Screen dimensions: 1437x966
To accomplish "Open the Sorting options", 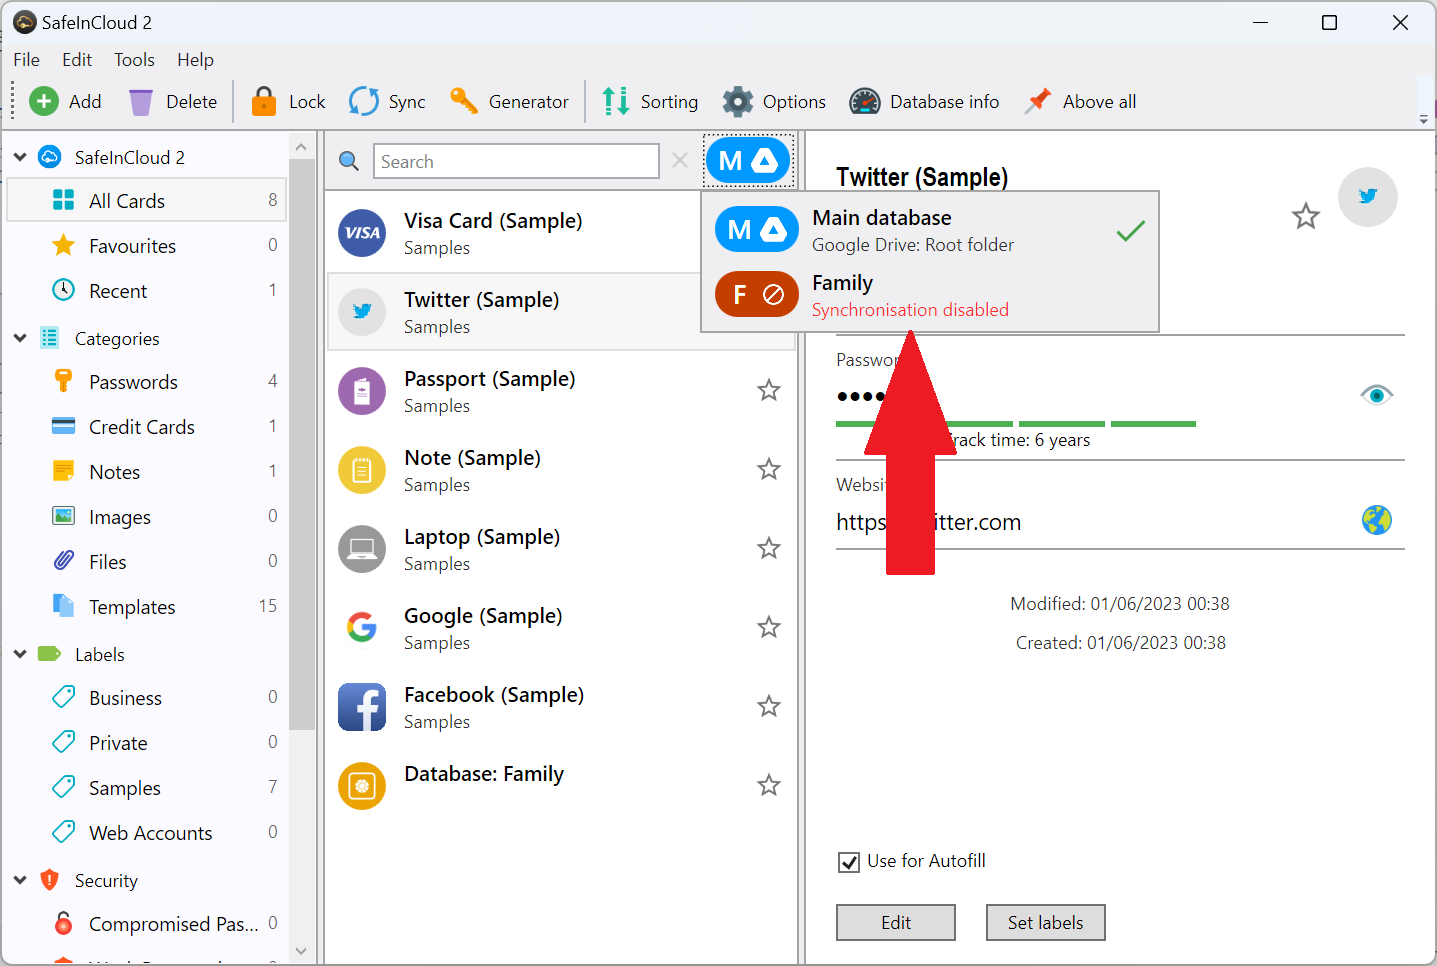I will (x=650, y=101).
